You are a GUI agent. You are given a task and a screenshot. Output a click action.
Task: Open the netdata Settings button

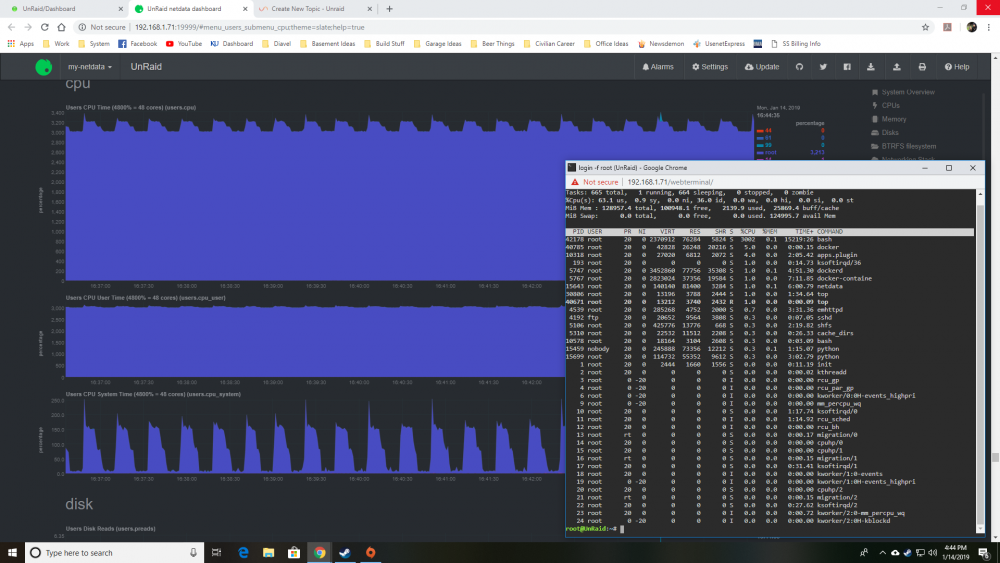(710, 67)
